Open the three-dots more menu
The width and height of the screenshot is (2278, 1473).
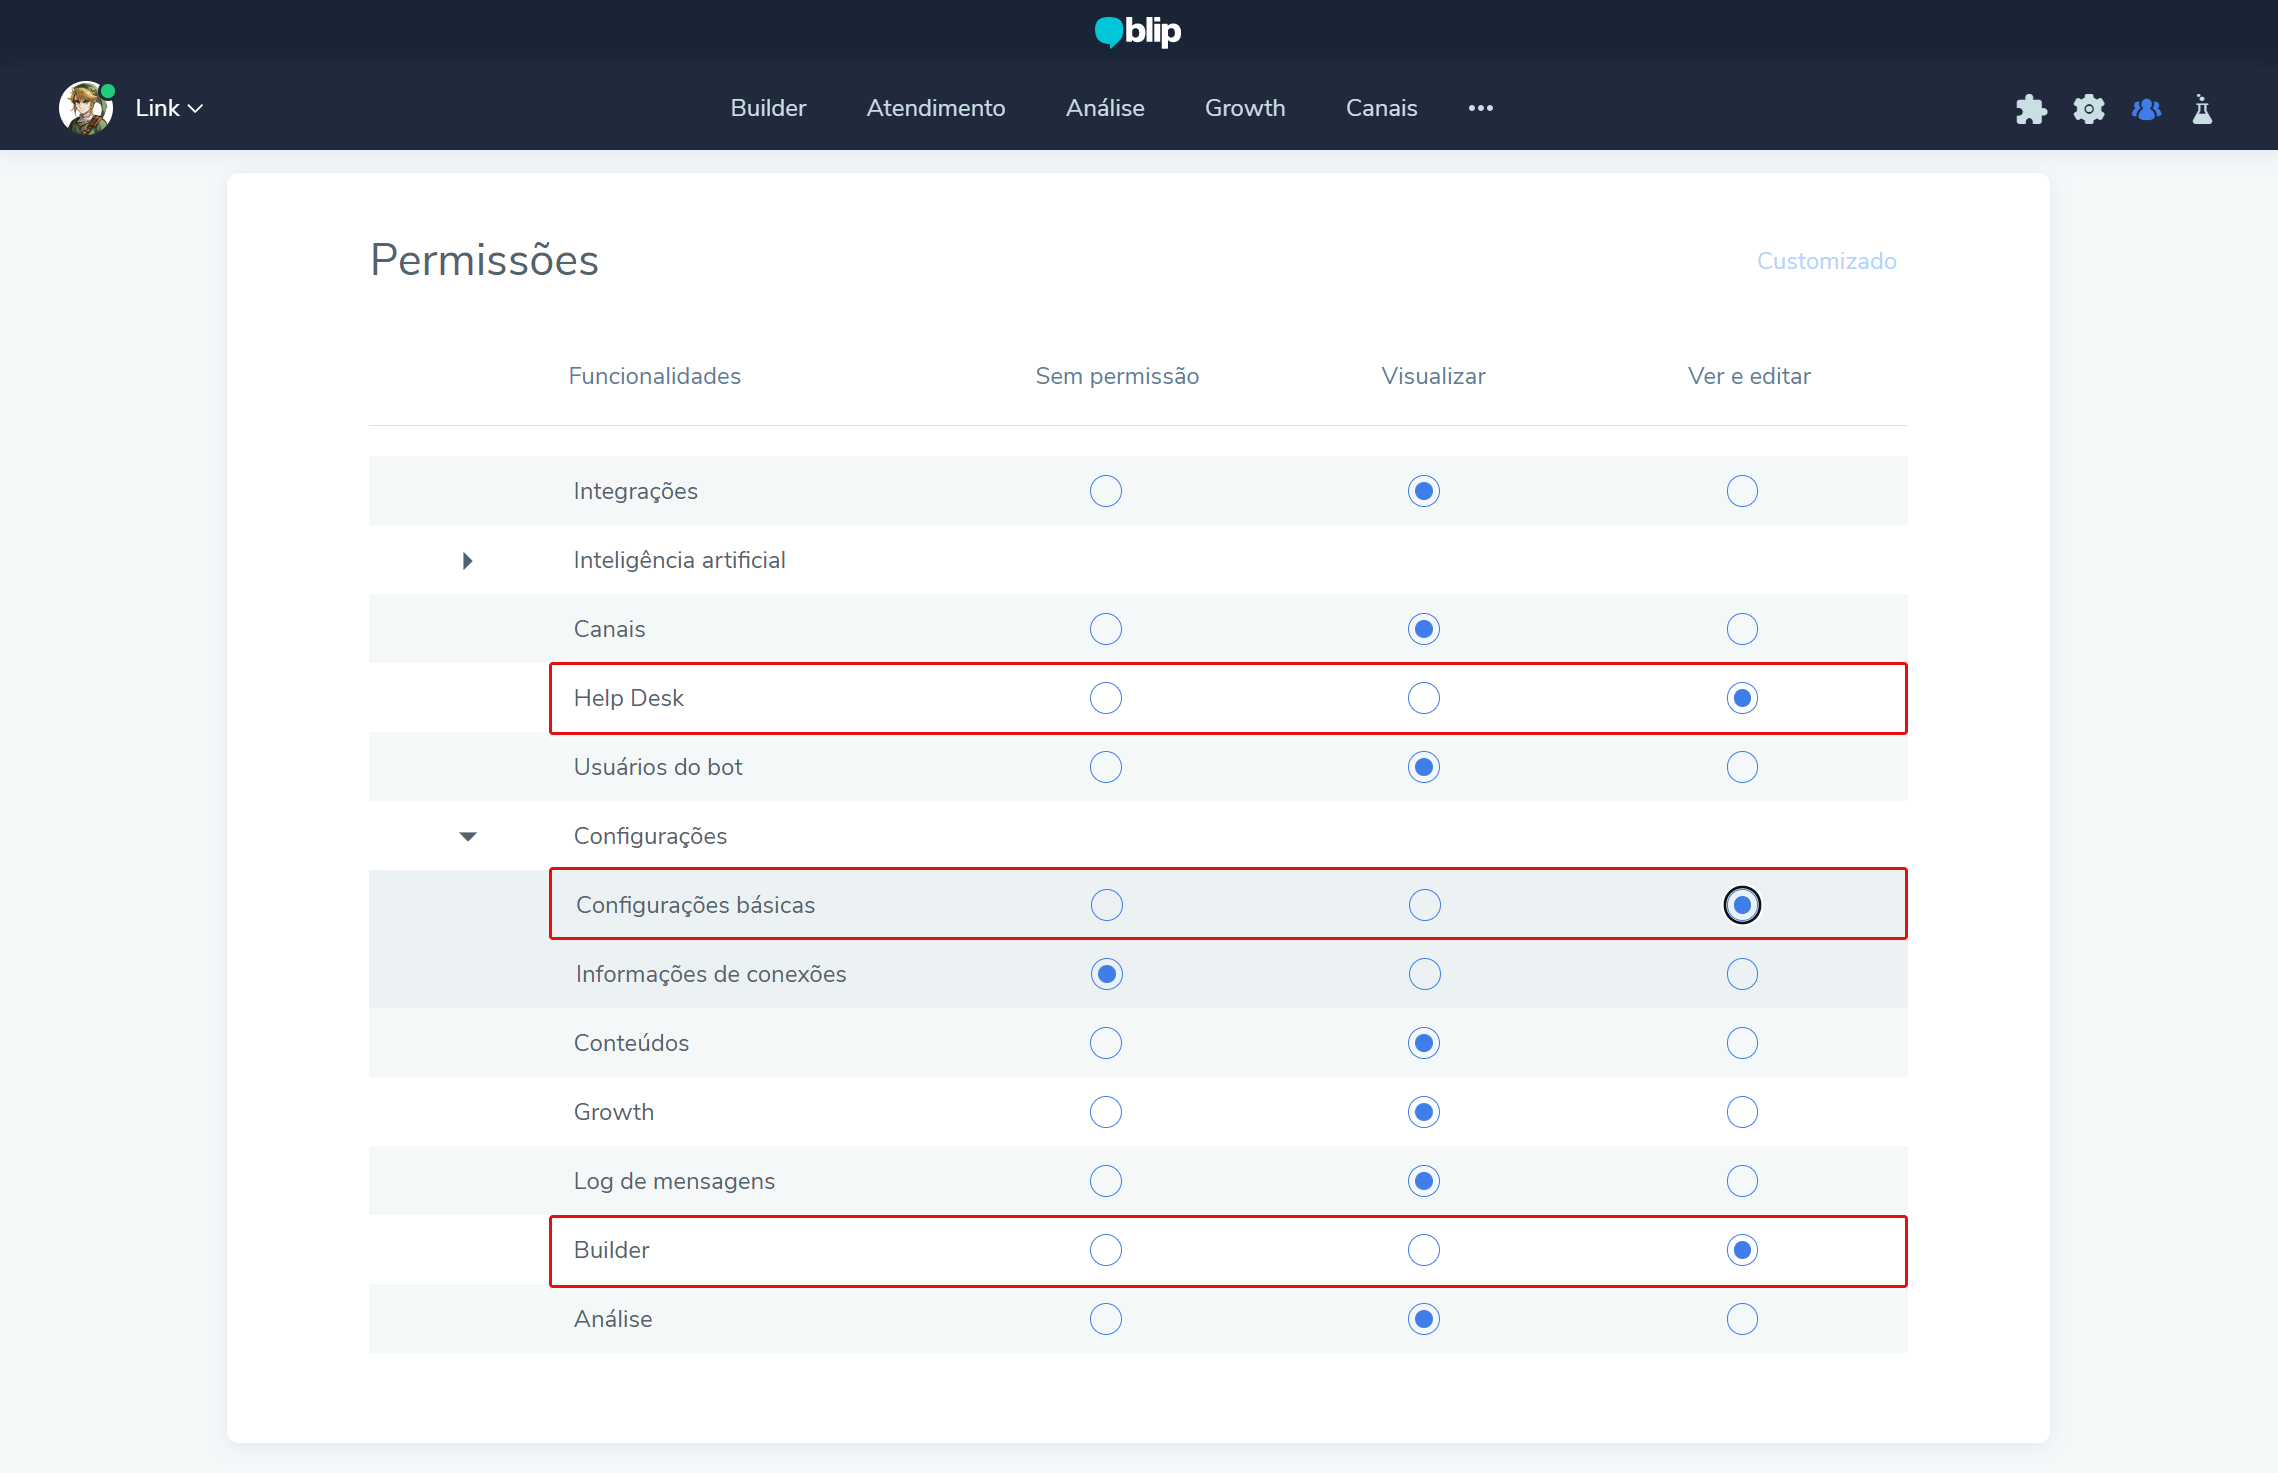[x=1480, y=108]
